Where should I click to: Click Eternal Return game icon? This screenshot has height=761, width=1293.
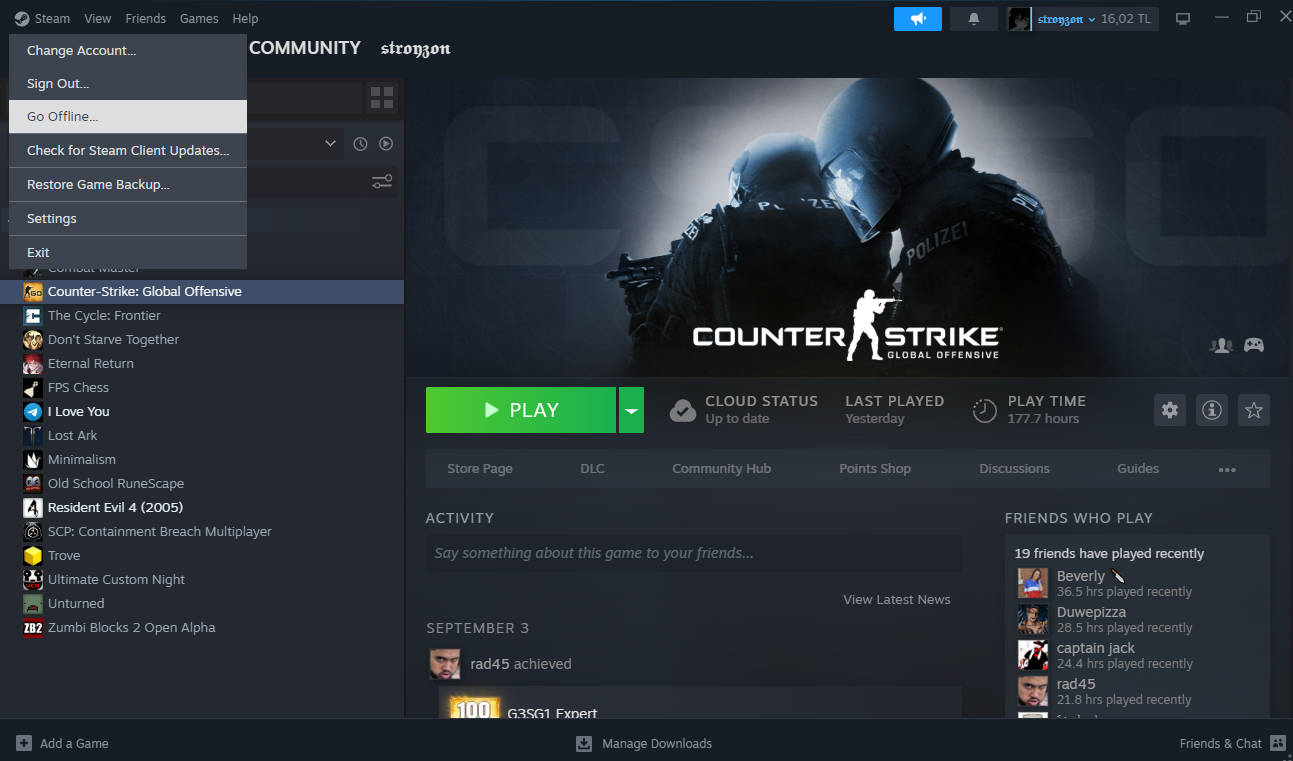pyautogui.click(x=33, y=364)
